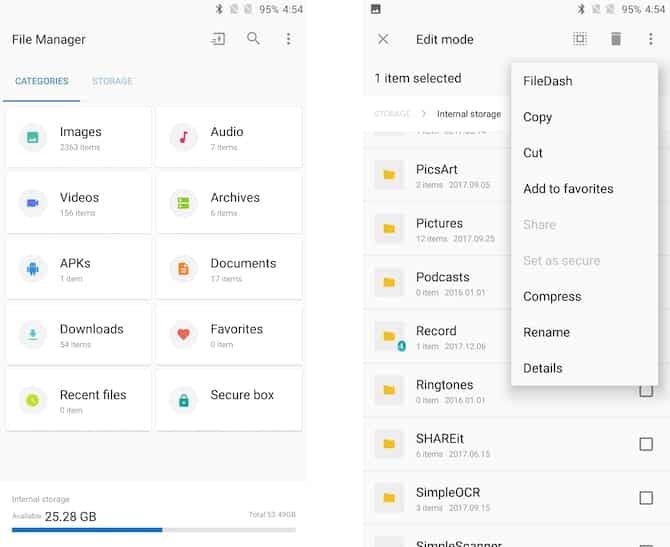This screenshot has width=670, height=547.
Task: Tap the Ringtones folder icon
Action: [x=389, y=390]
